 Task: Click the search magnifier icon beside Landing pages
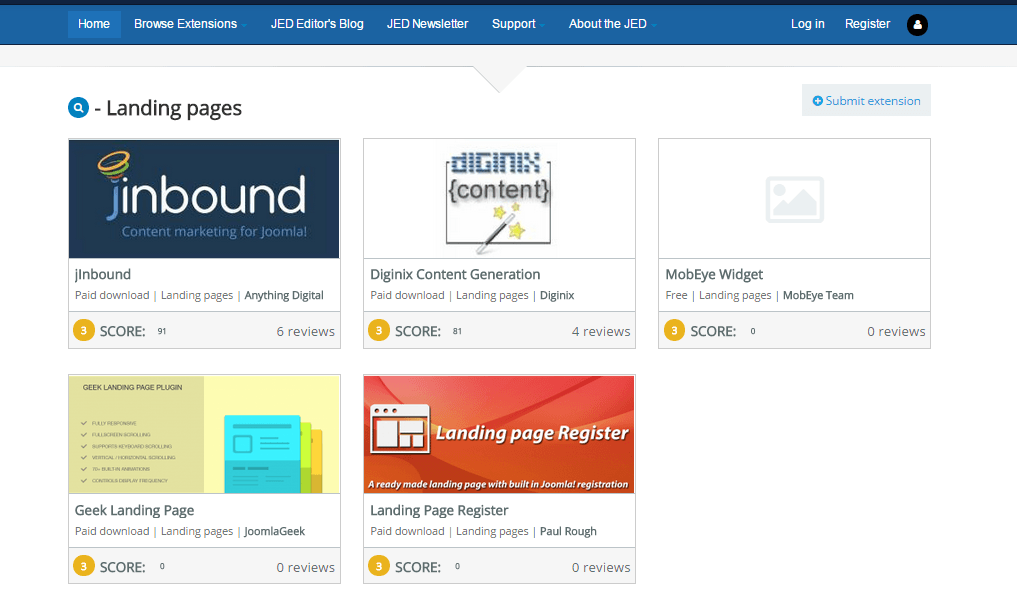pos(78,108)
